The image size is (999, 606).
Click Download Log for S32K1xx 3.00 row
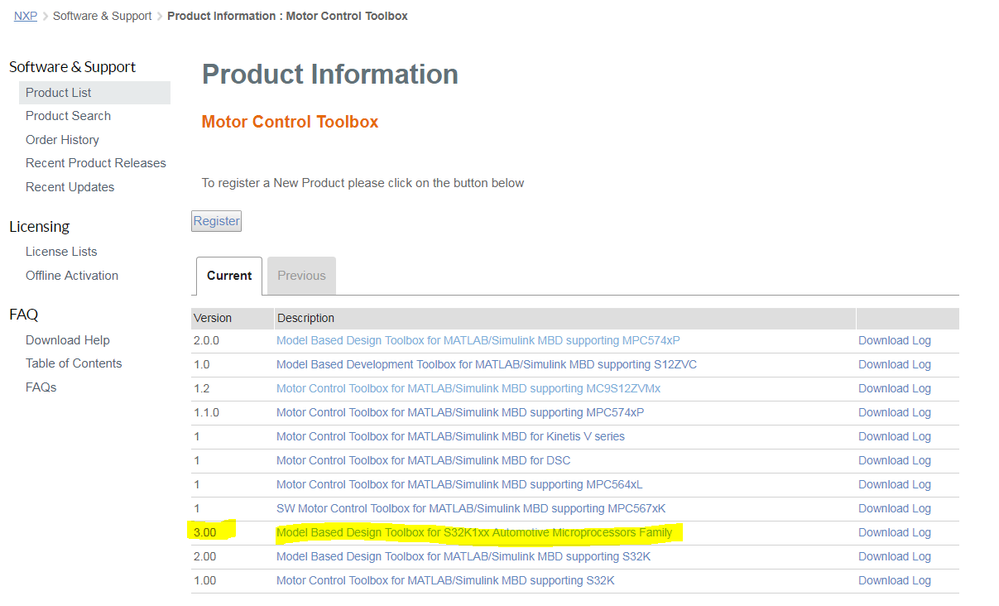click(895, 532)
